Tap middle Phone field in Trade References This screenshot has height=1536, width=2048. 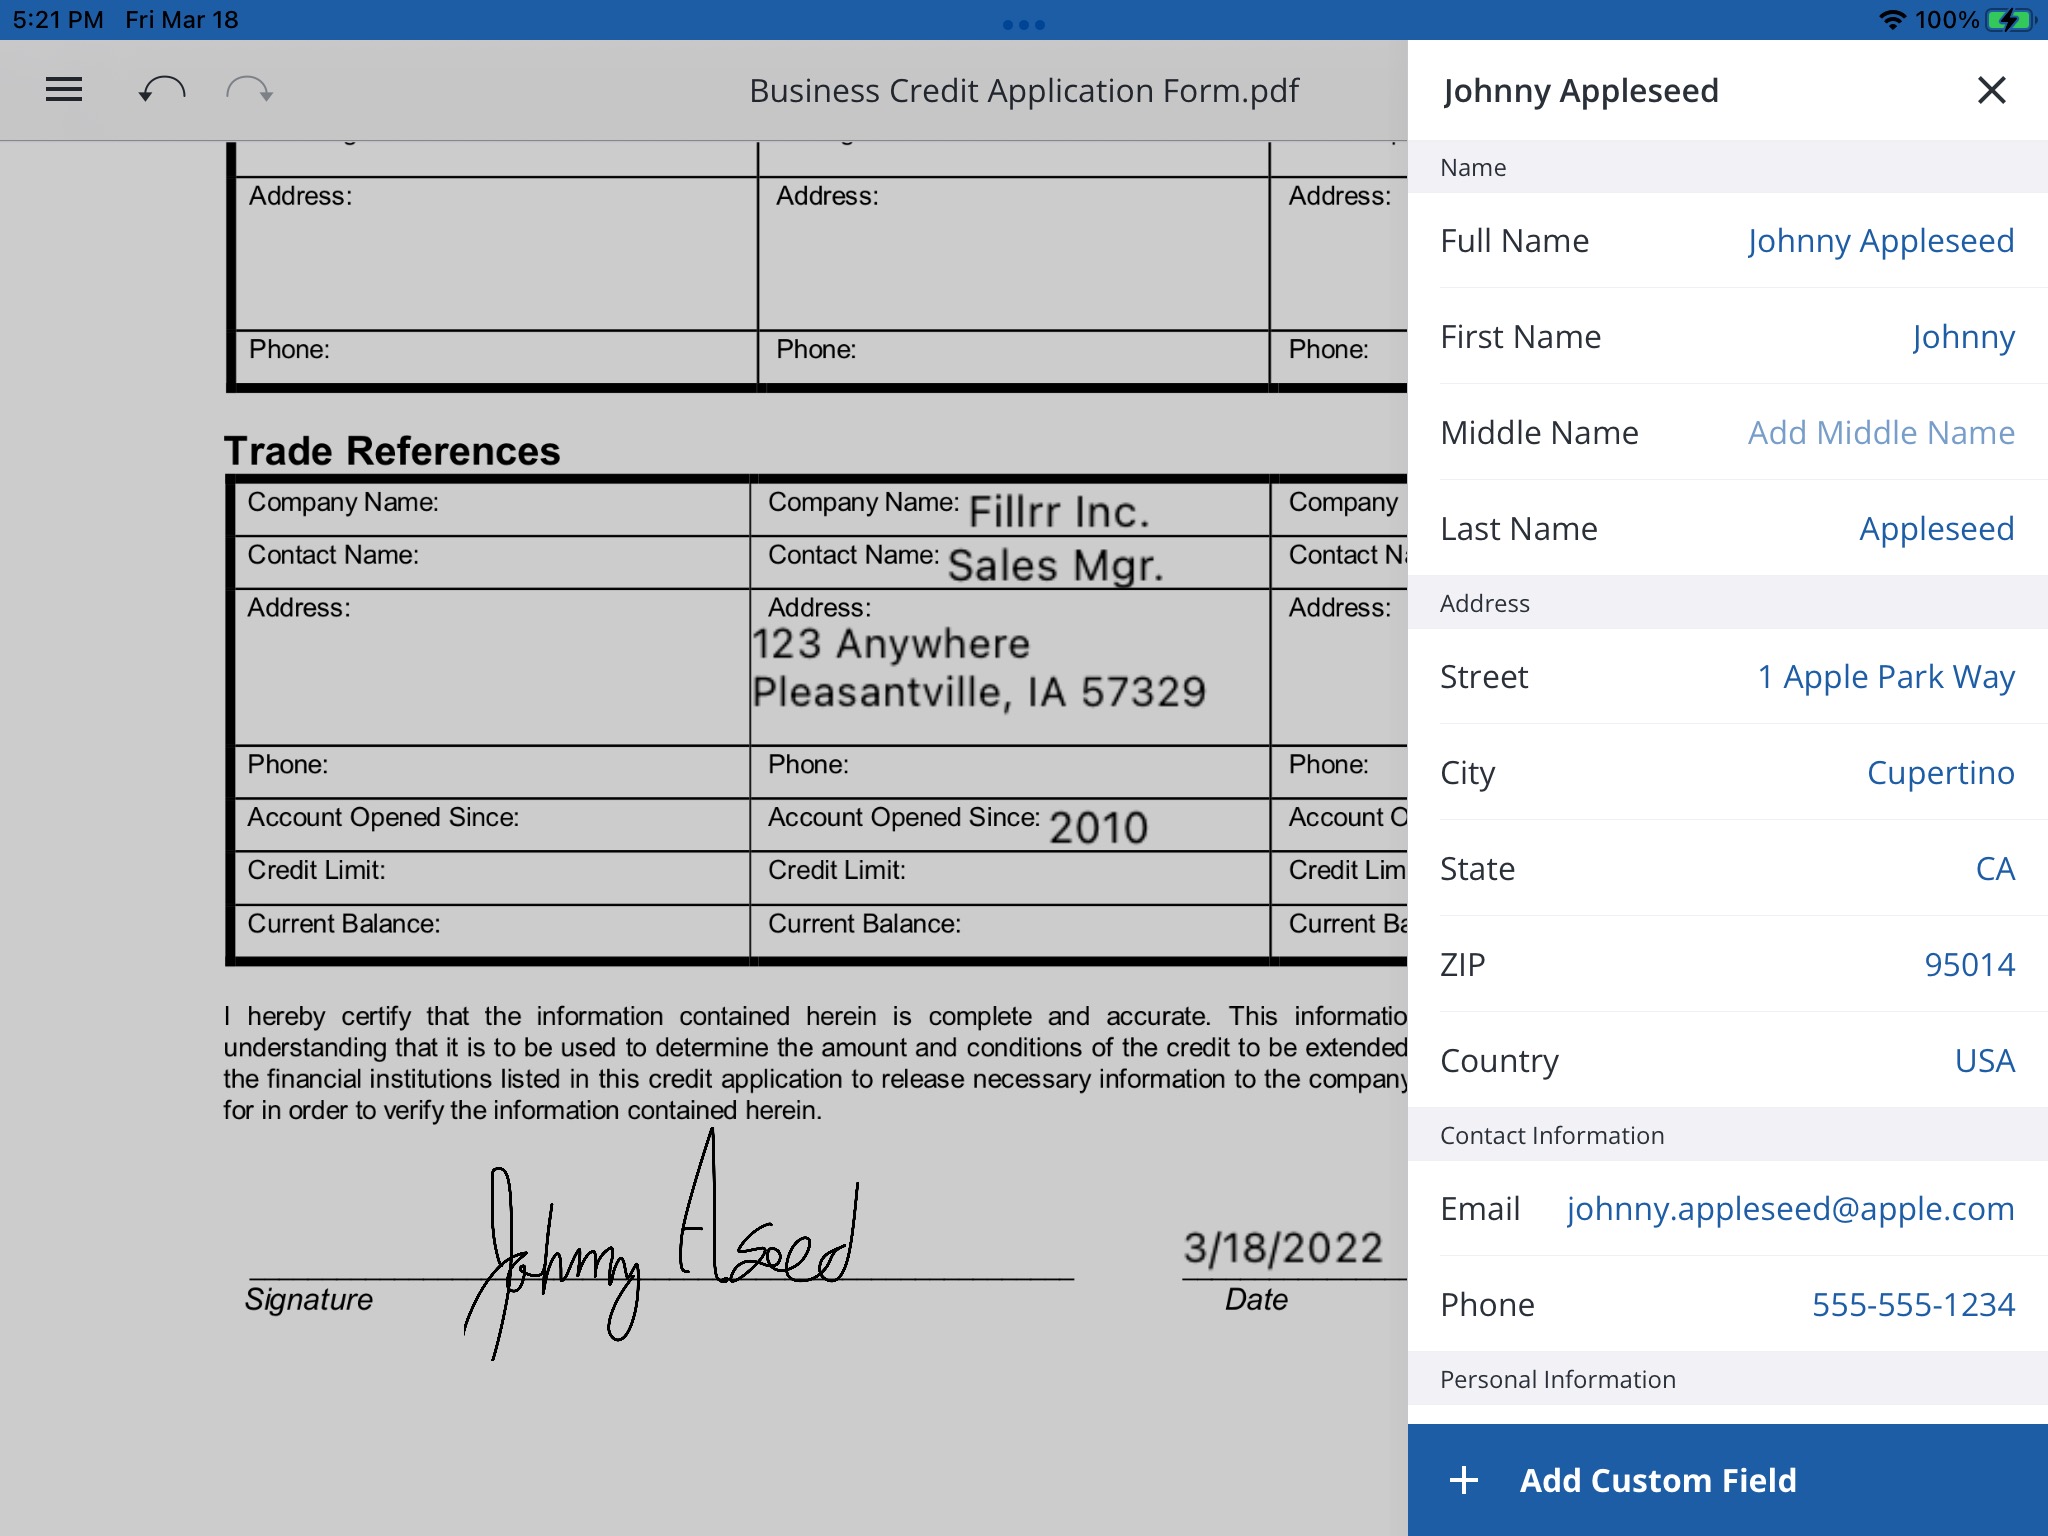pyautogui.click(x=1009, y=772)
